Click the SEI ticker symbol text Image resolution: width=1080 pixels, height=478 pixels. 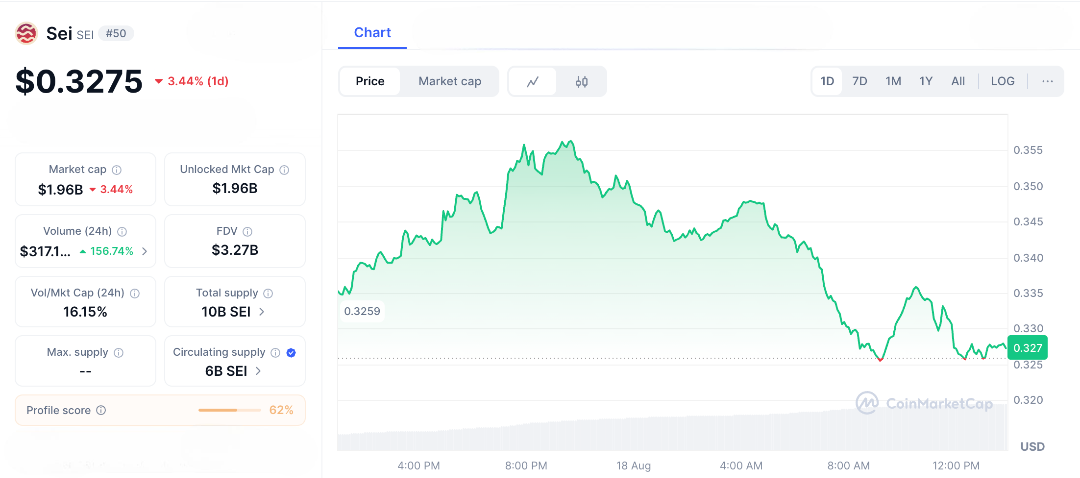point(85,34)
